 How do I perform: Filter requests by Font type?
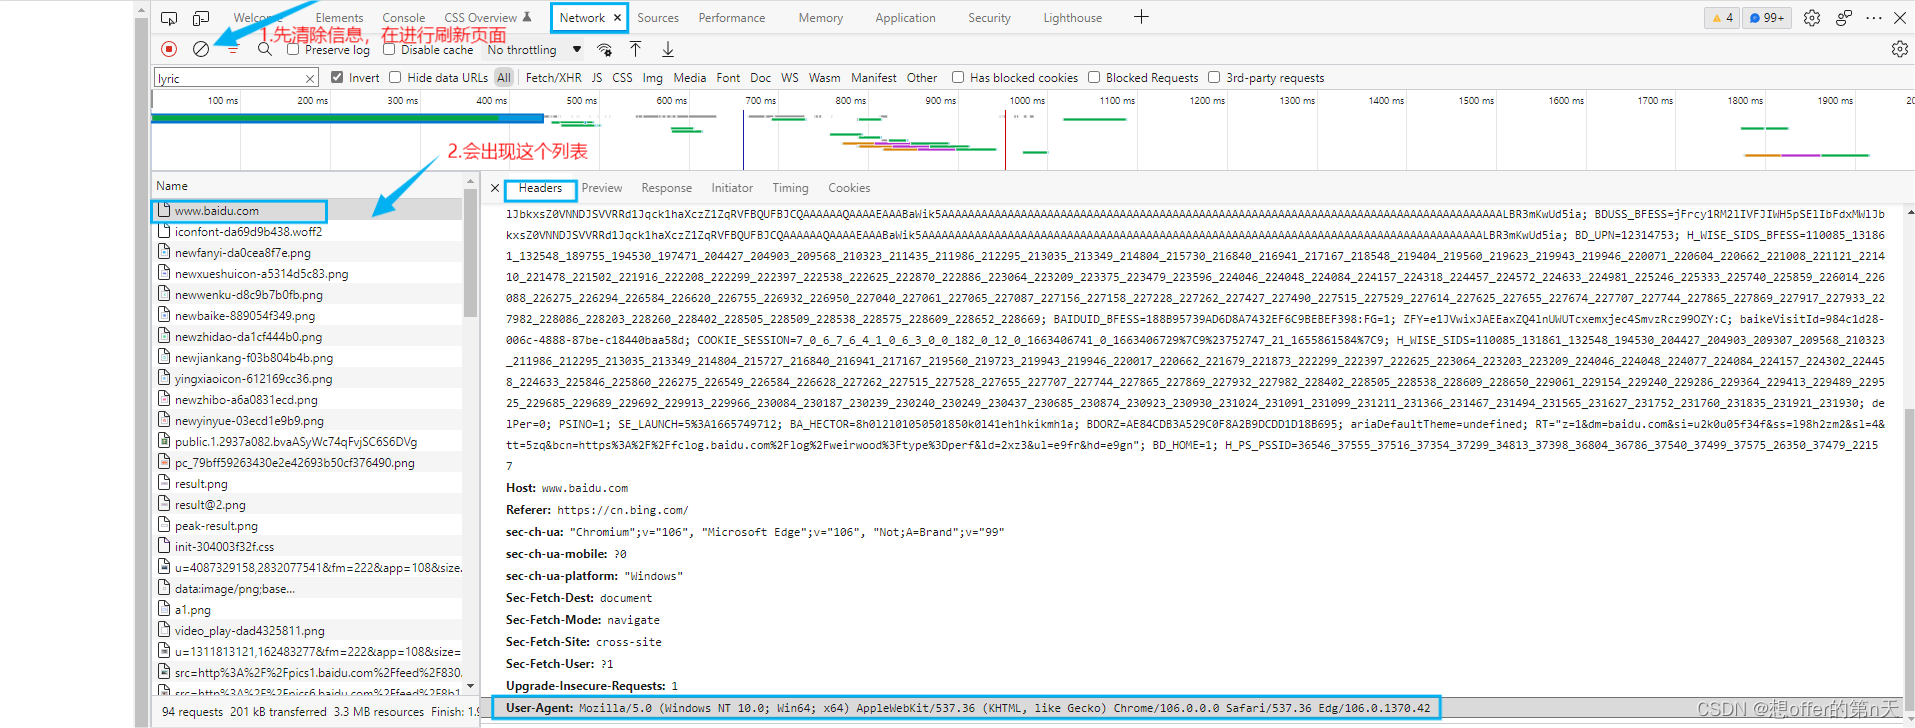(728, 77)
